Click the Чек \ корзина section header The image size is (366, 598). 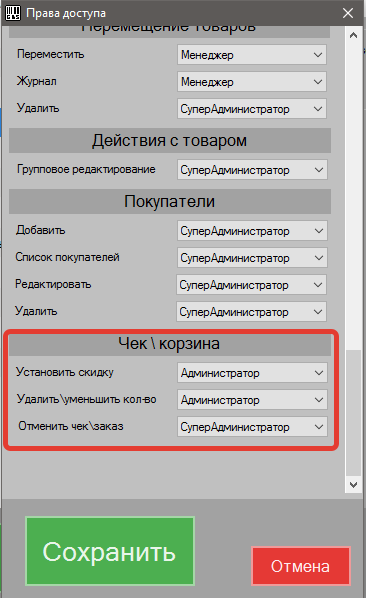pos(170,344)
